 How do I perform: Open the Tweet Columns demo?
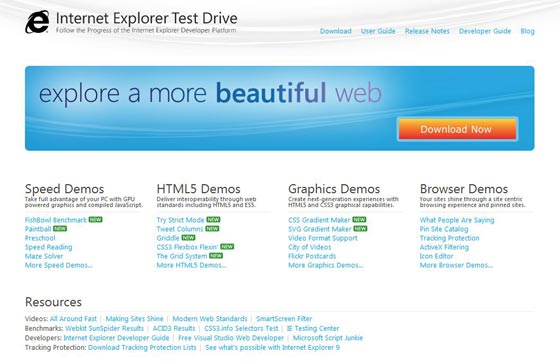tap(180, 229)
